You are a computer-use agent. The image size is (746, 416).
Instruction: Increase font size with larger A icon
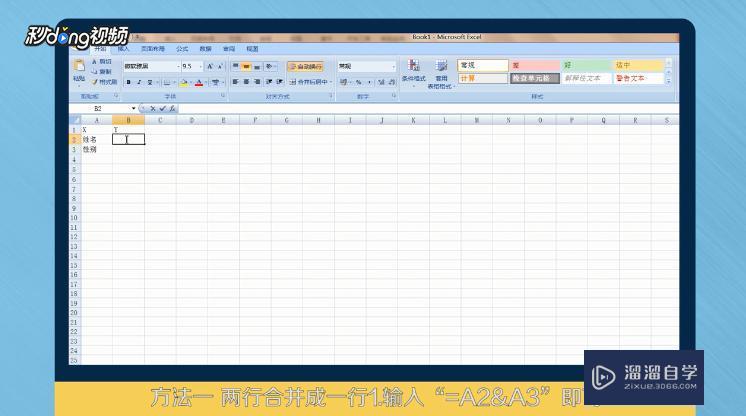210,66
